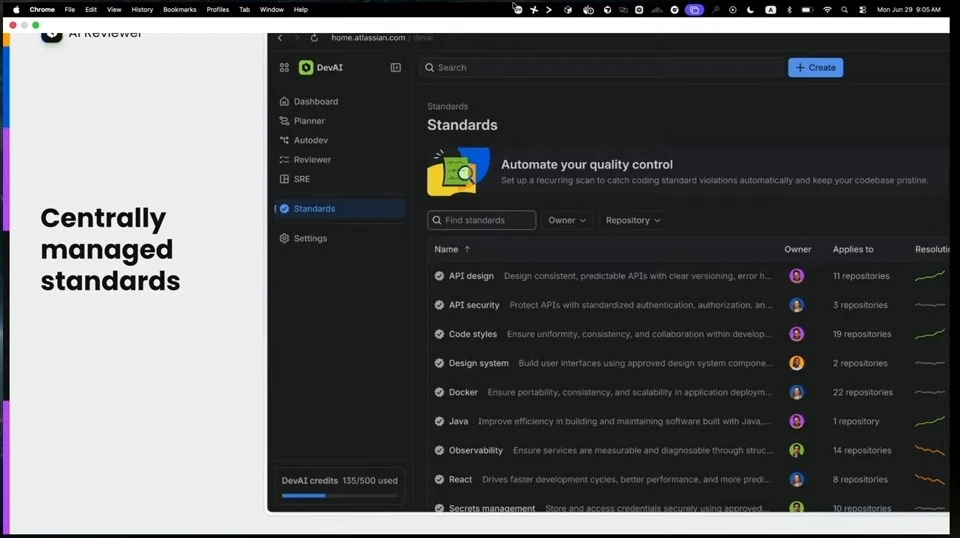
Task: Open the Docker standard
Action: (x=463, y=392)
